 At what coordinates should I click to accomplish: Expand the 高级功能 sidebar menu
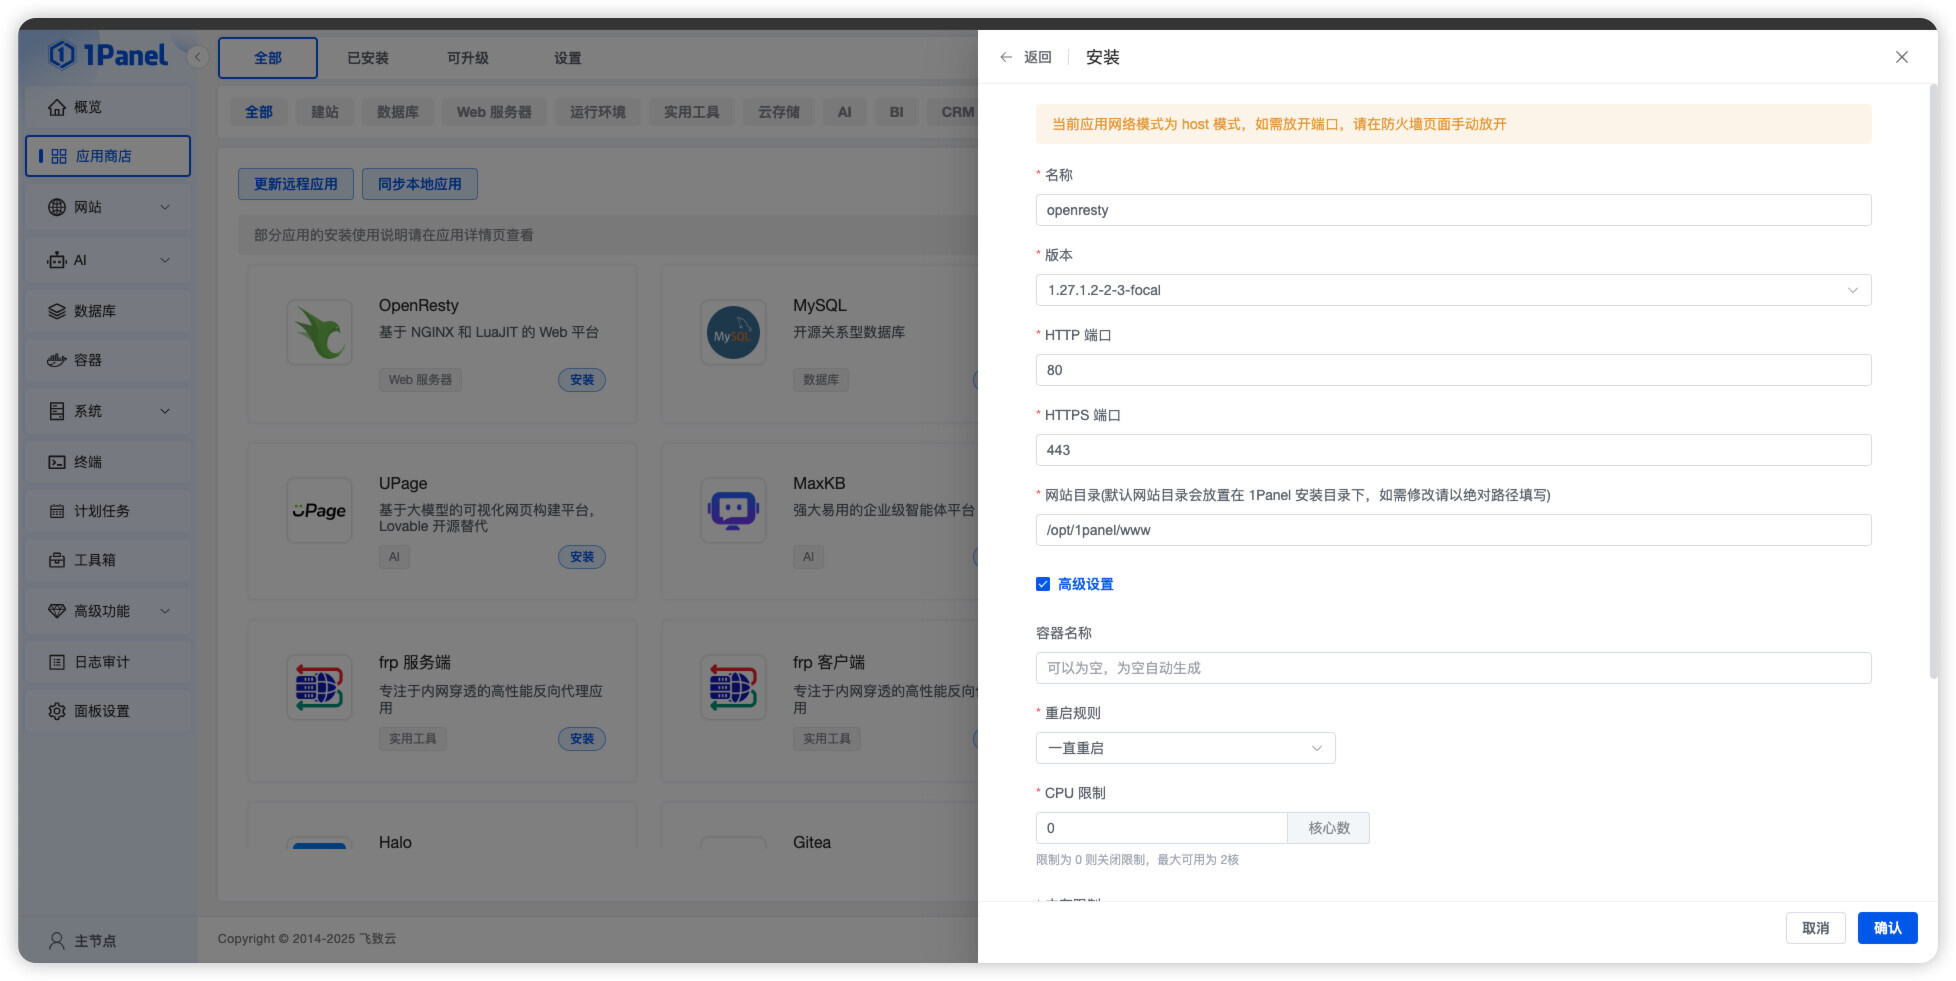108,611
